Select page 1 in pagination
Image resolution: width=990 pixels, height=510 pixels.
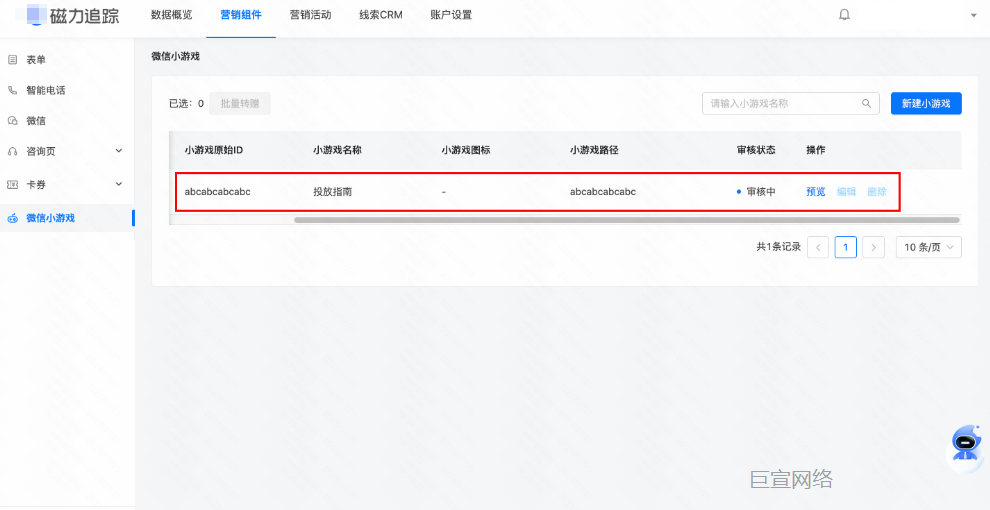click(845, 247)
